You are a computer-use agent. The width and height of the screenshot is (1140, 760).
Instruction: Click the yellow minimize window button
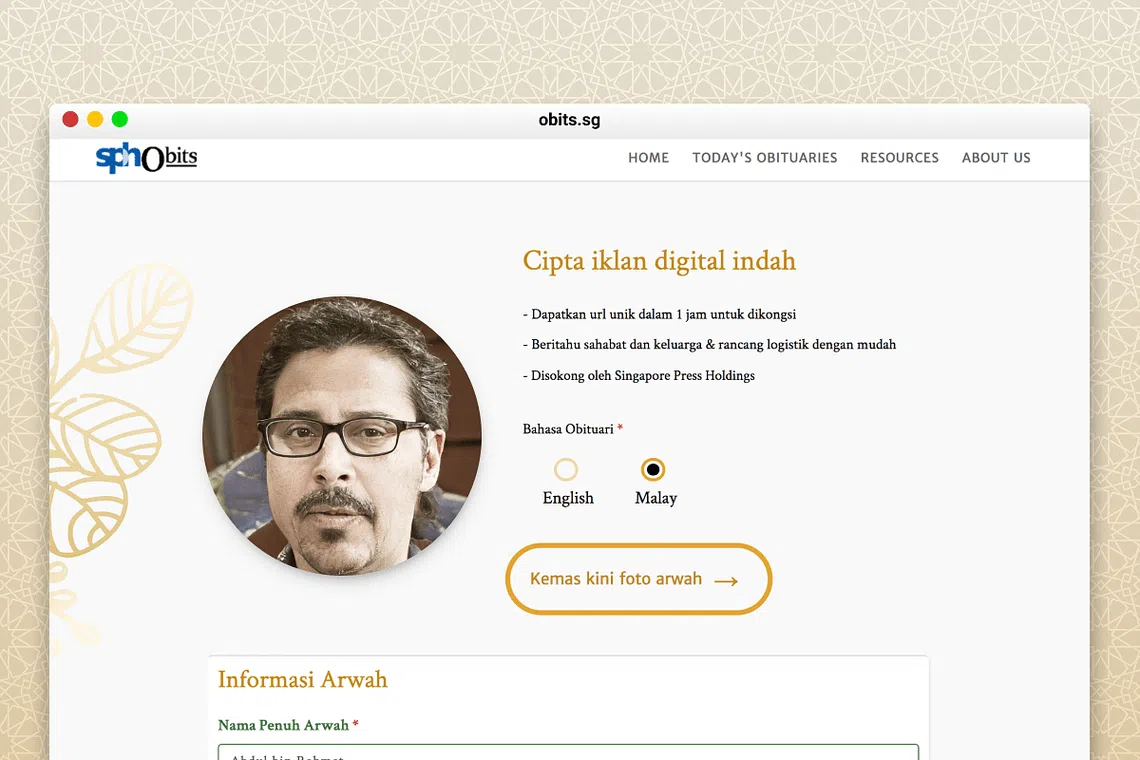pos(95,120)
